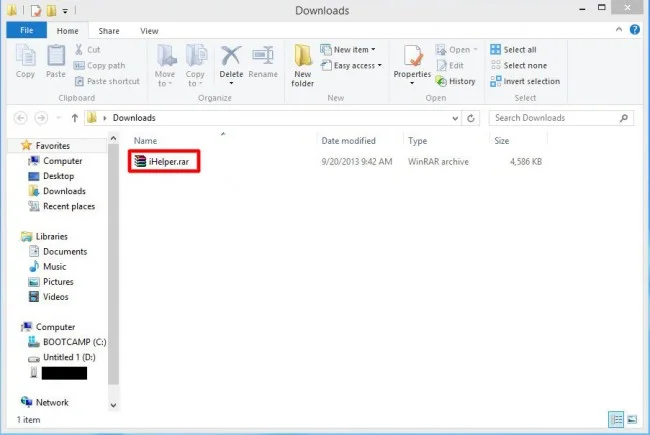The width and height of the screenshot is (650, 435).
Task: Click Invert selection in ribbon
Action: pyautogui.click(x=525, y=81)
